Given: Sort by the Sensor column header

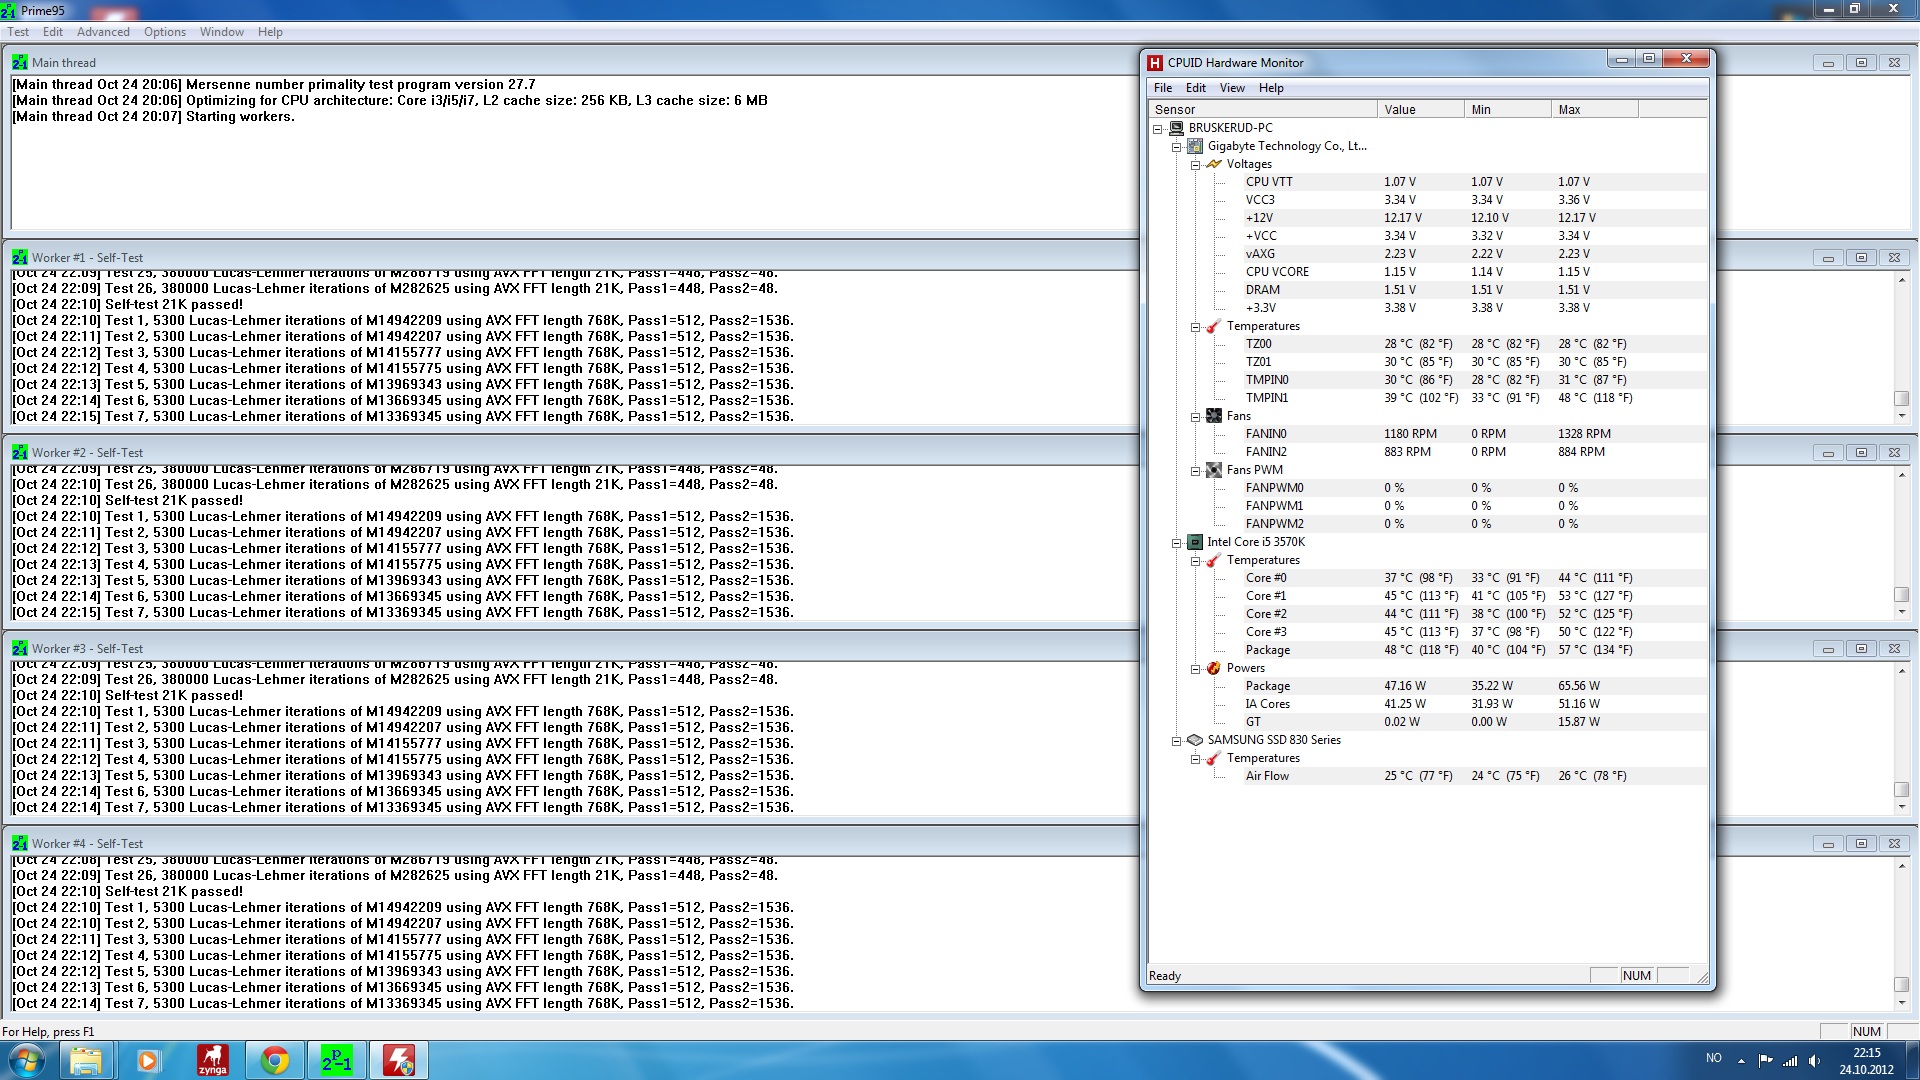Looking at the screenshot, I should click(x=1262, y=109).
